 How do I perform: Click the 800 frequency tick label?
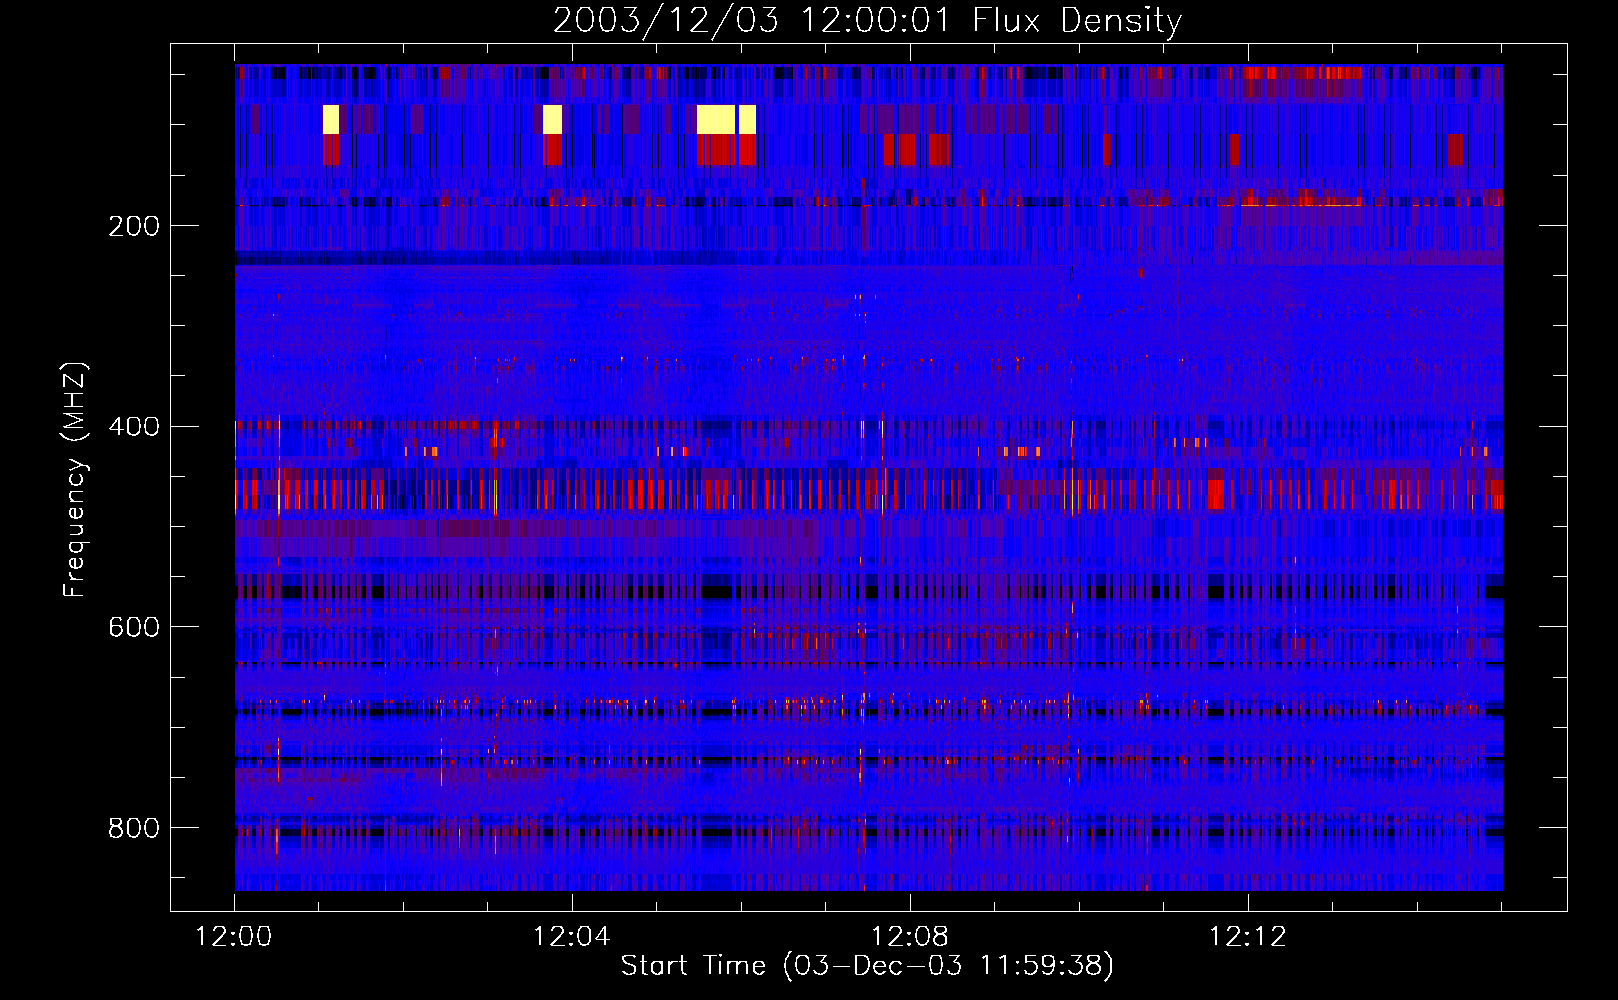[x=134, y=828]
